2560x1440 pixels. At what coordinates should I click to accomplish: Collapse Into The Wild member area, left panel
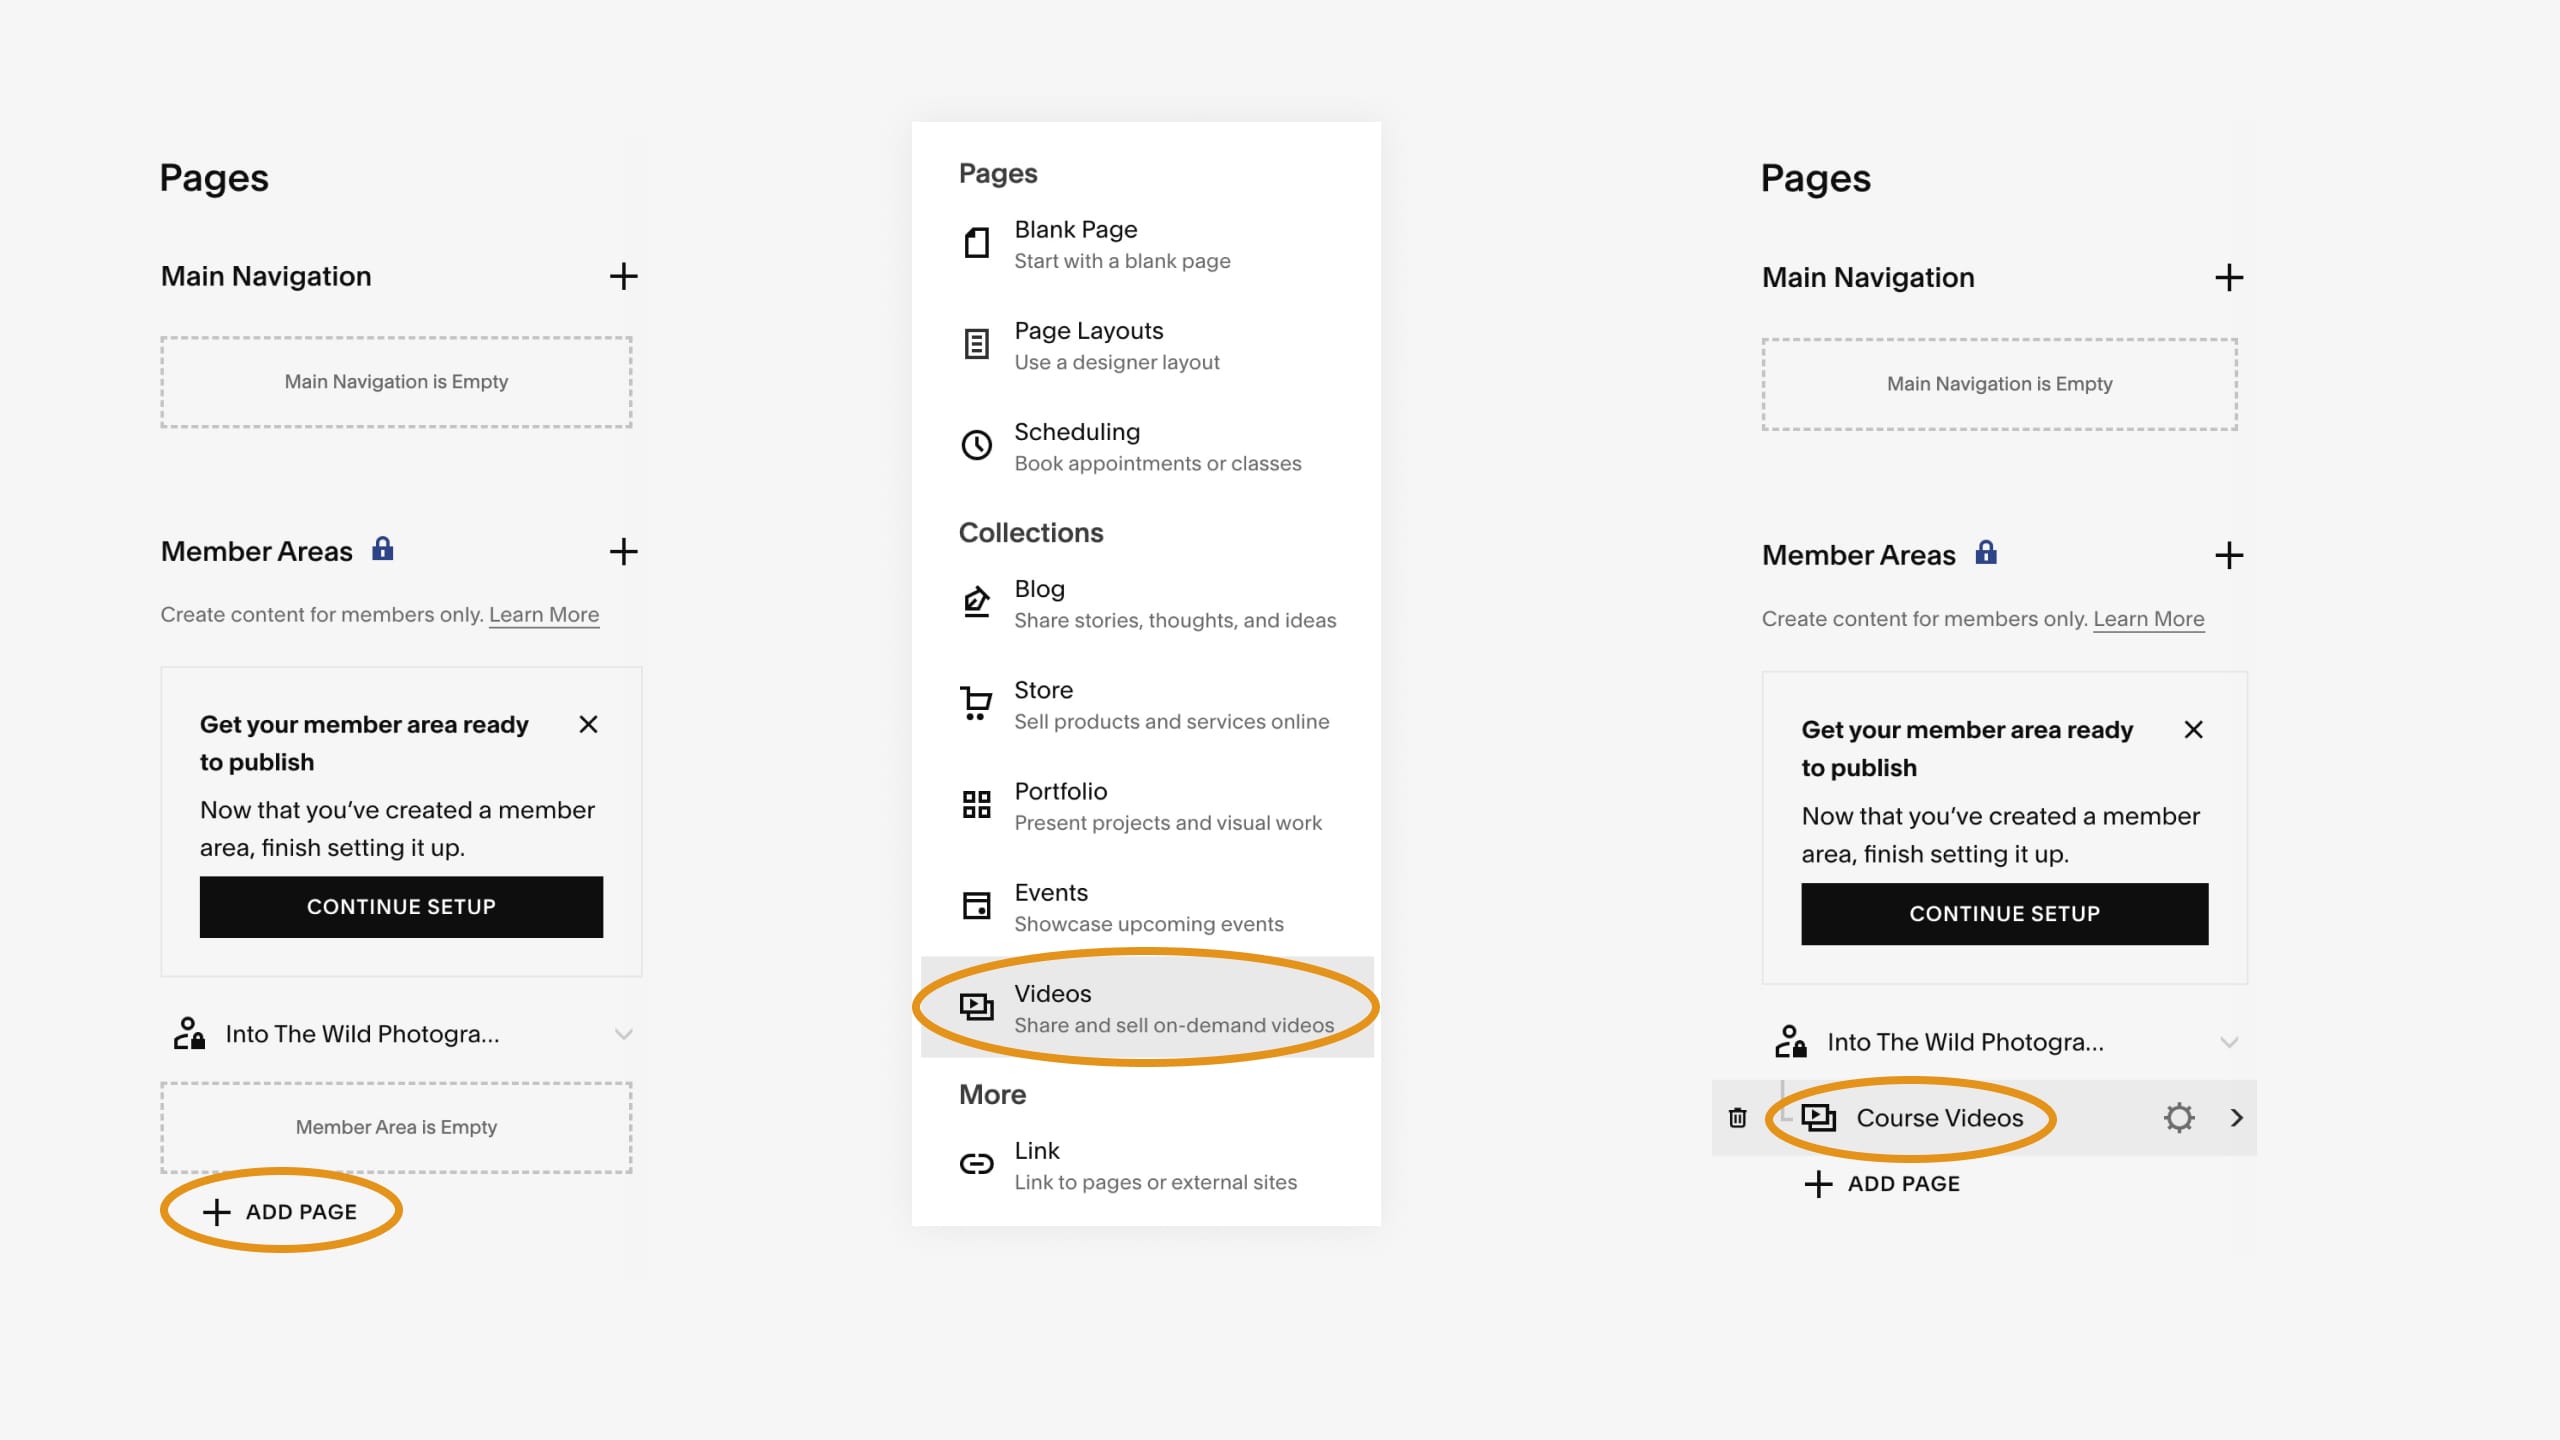pos(623,1034)
